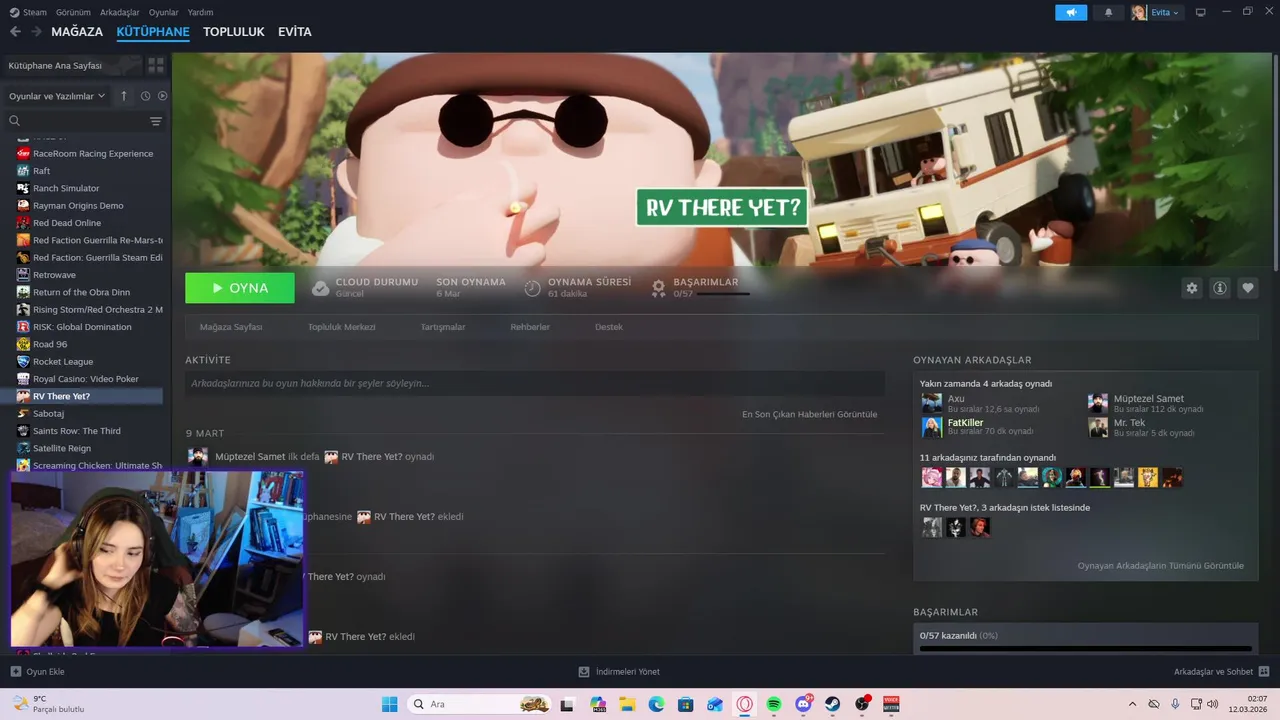Go forward with the right arrow
The width and height of the screenshot is (1280, 720).
[x=36, y=32]
